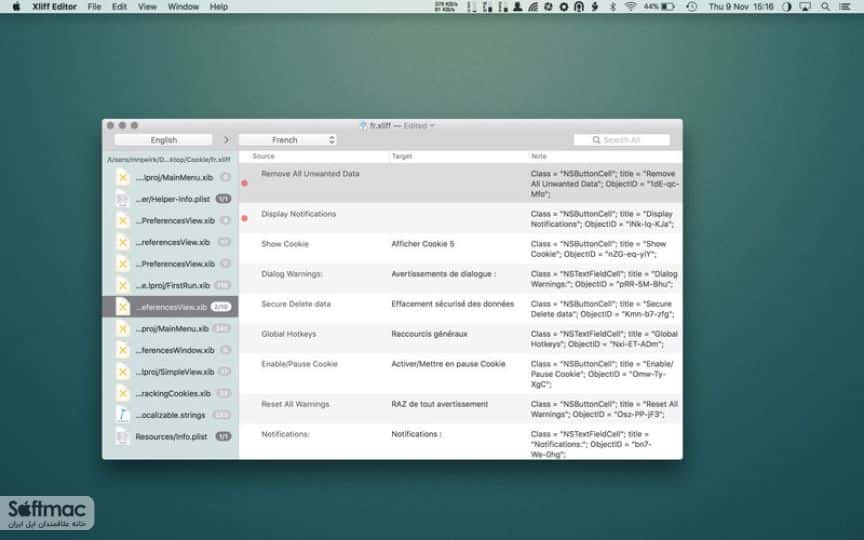Image resolution: width=864 pixels, height=540 pixels.
Task: Click the red untranslated dot beside Remove All Unwanted Data
Action: point(245,183)
